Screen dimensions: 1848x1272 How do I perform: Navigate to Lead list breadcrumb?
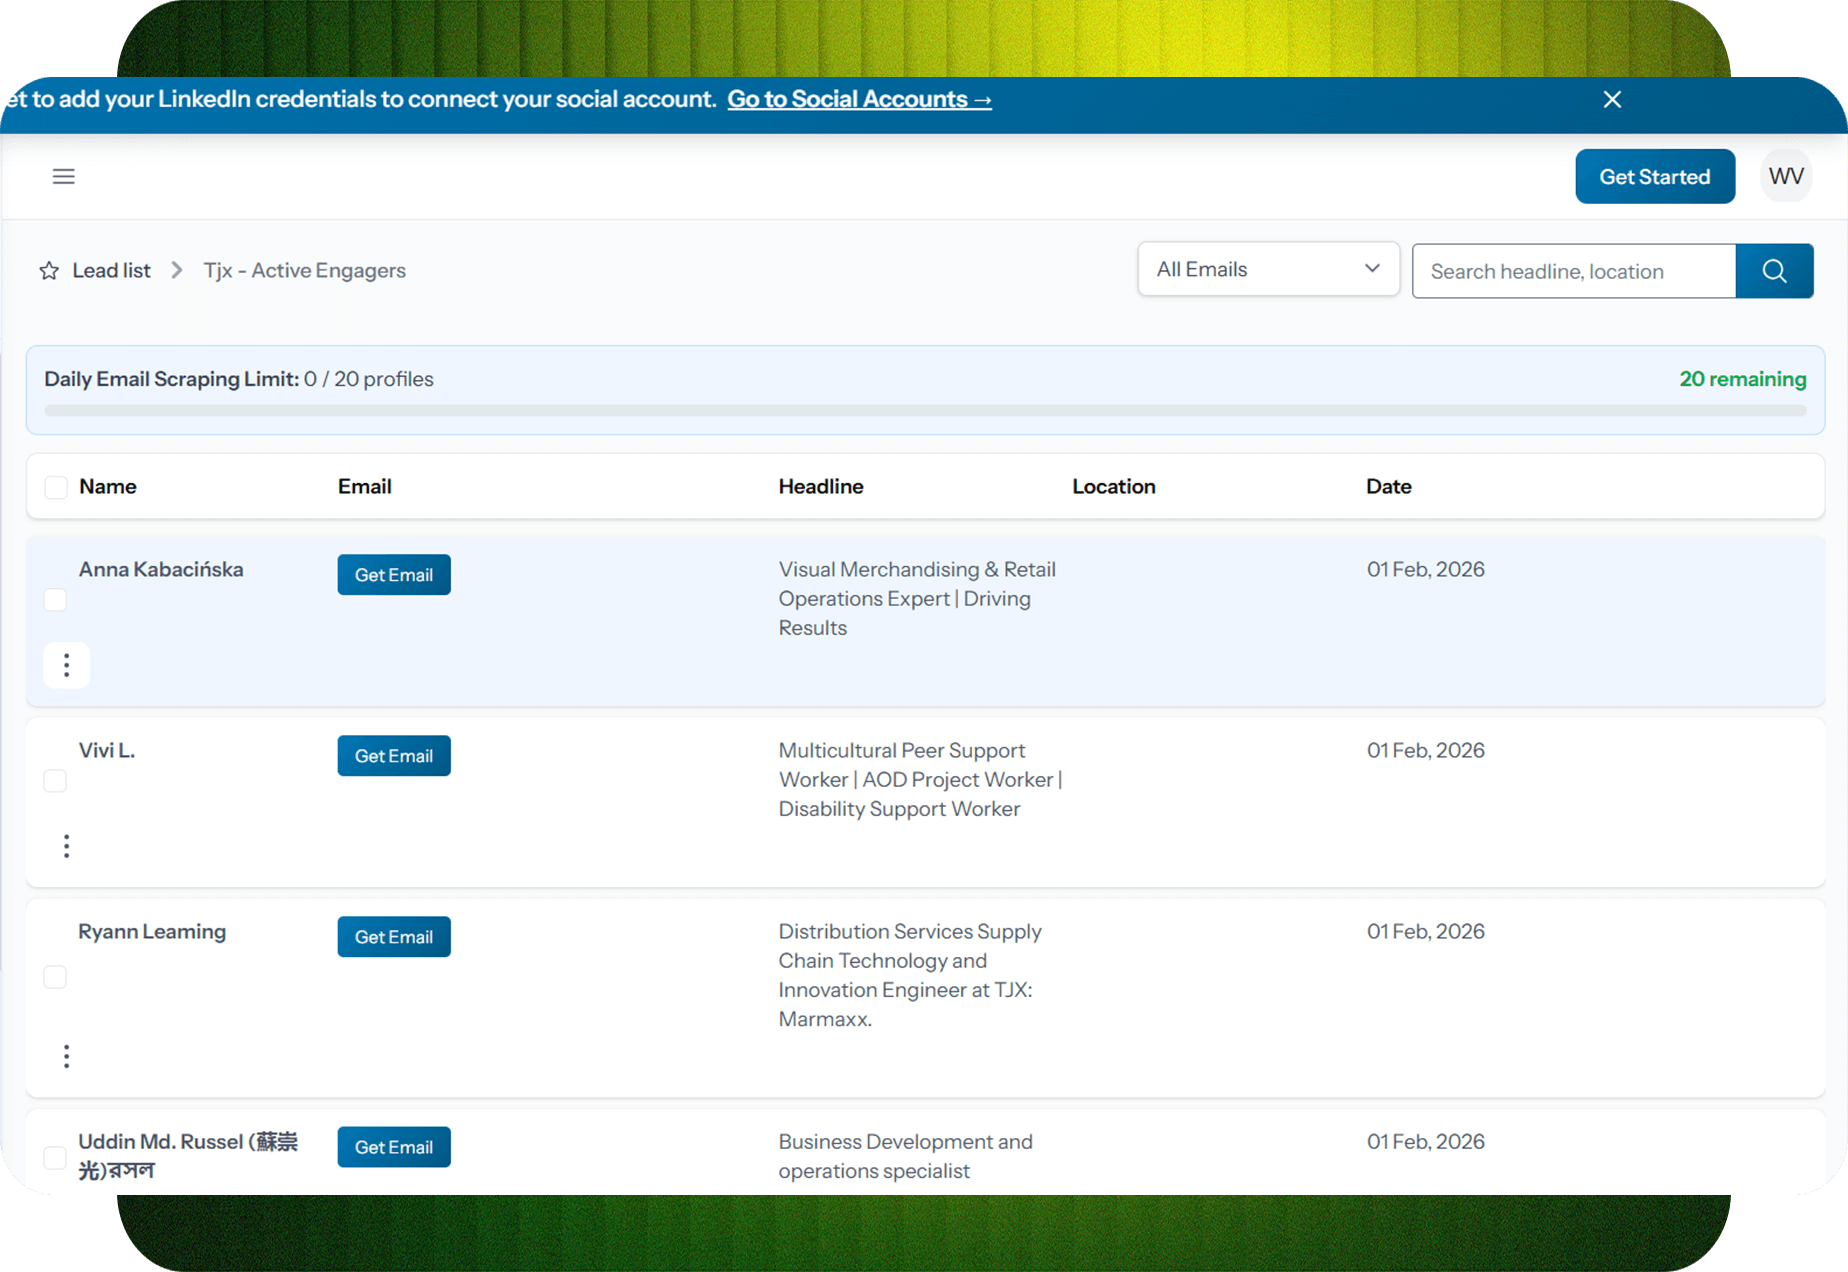pyautogui.click(x=111, y=271)
